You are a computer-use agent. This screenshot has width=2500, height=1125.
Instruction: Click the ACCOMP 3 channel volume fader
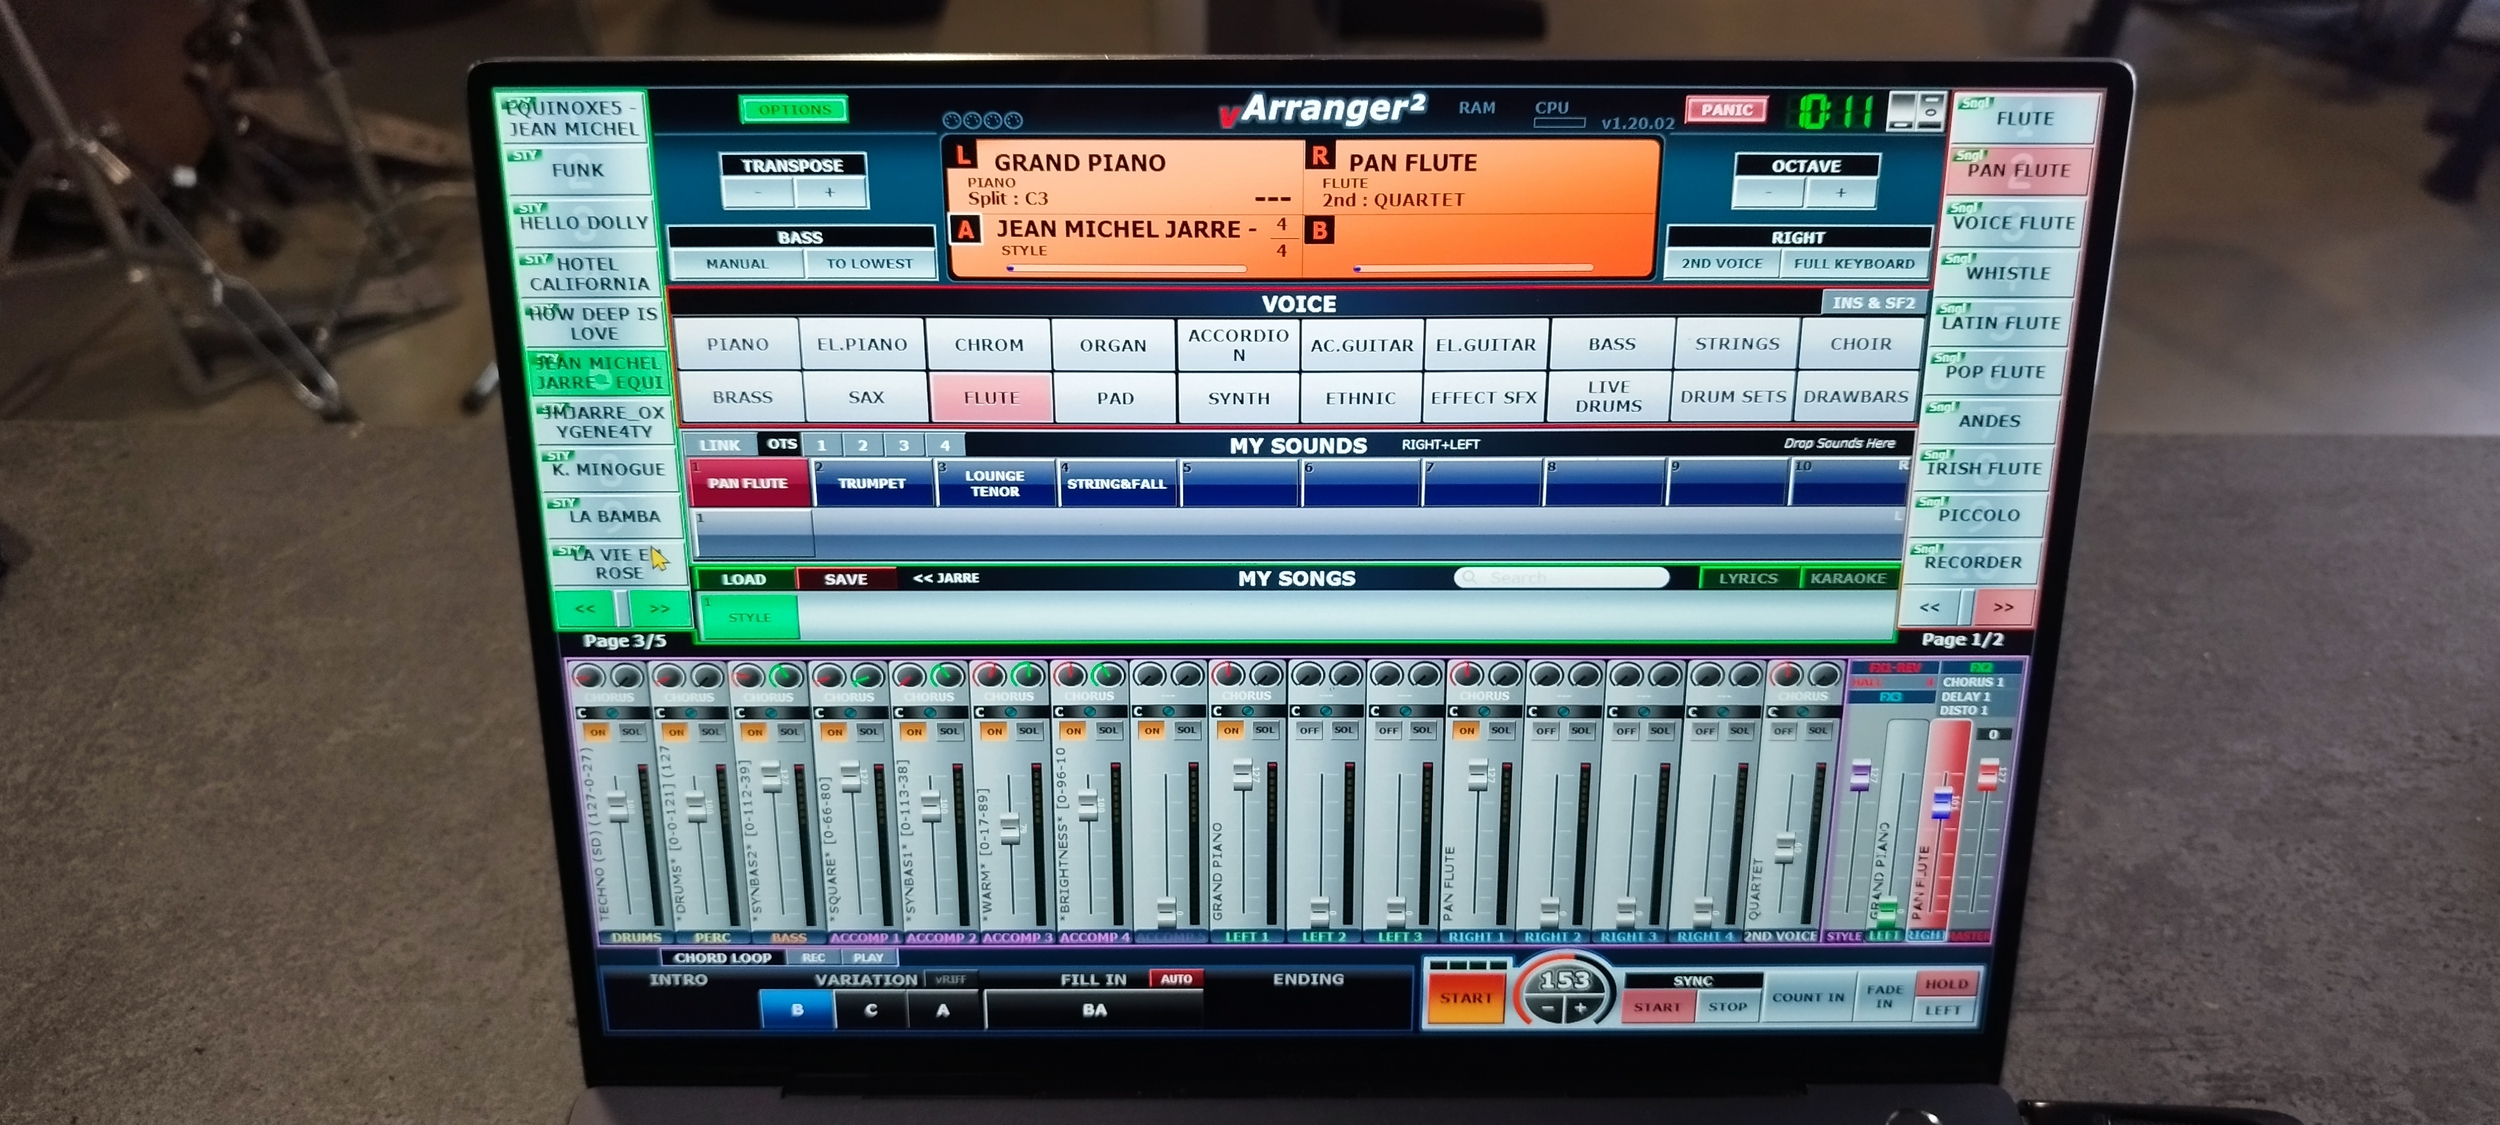coord(1010,829)
